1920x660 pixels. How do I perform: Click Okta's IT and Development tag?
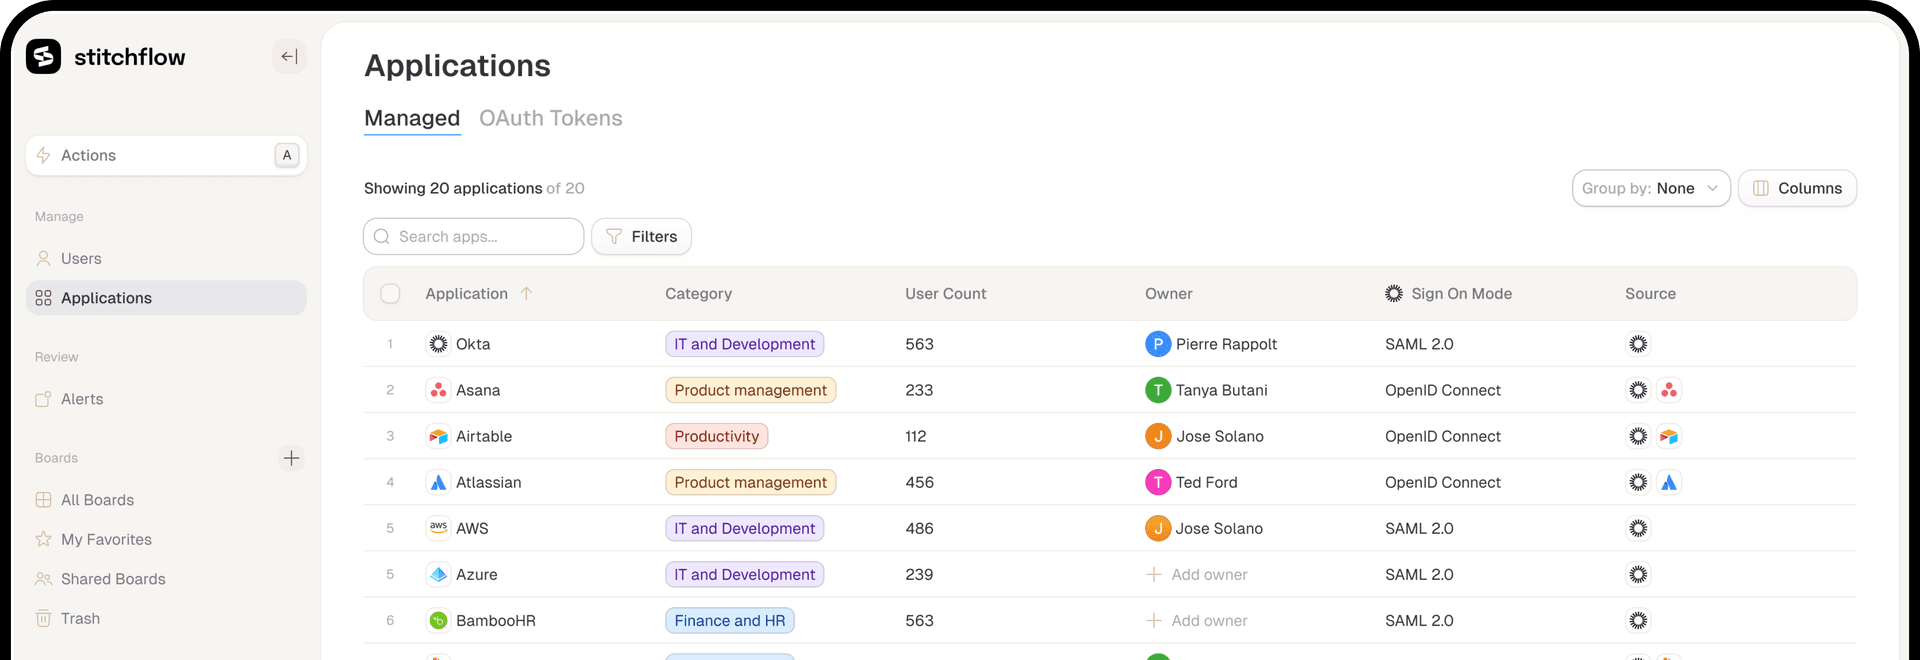pyautogui.click(x=744, y=344)
